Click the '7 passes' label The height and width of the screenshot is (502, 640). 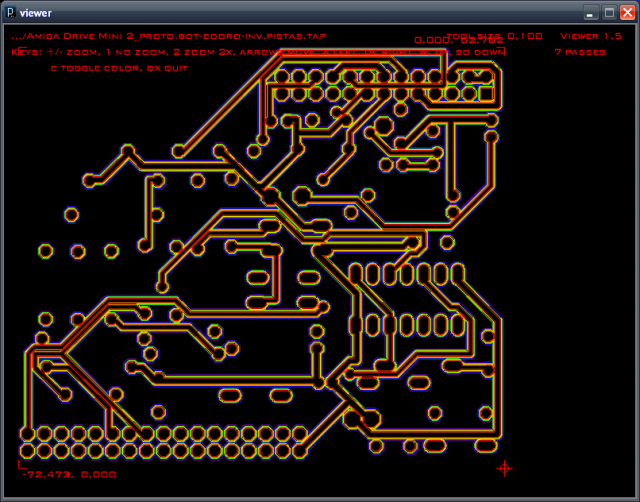pos(580,52)
